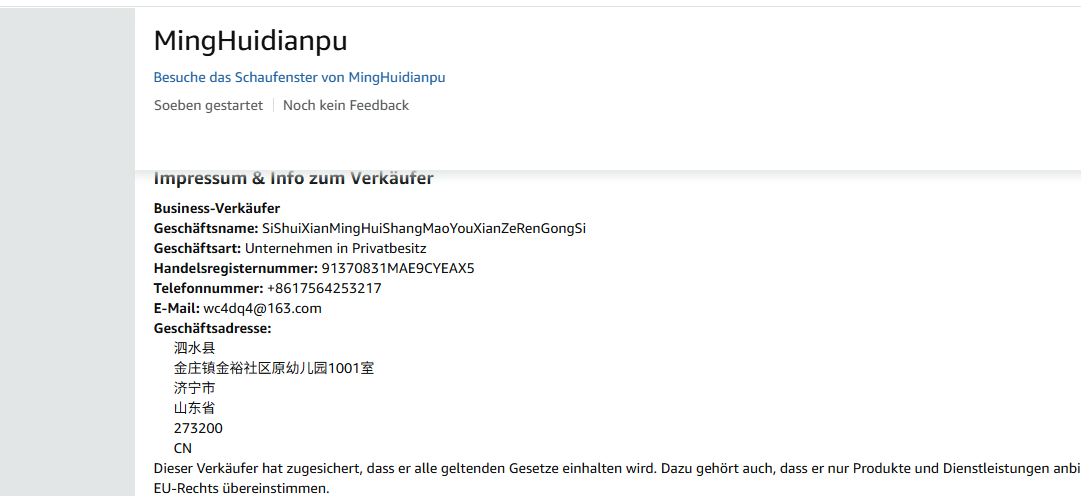Click the "Soeben gestartet" status text

click(x=208, y=105)
